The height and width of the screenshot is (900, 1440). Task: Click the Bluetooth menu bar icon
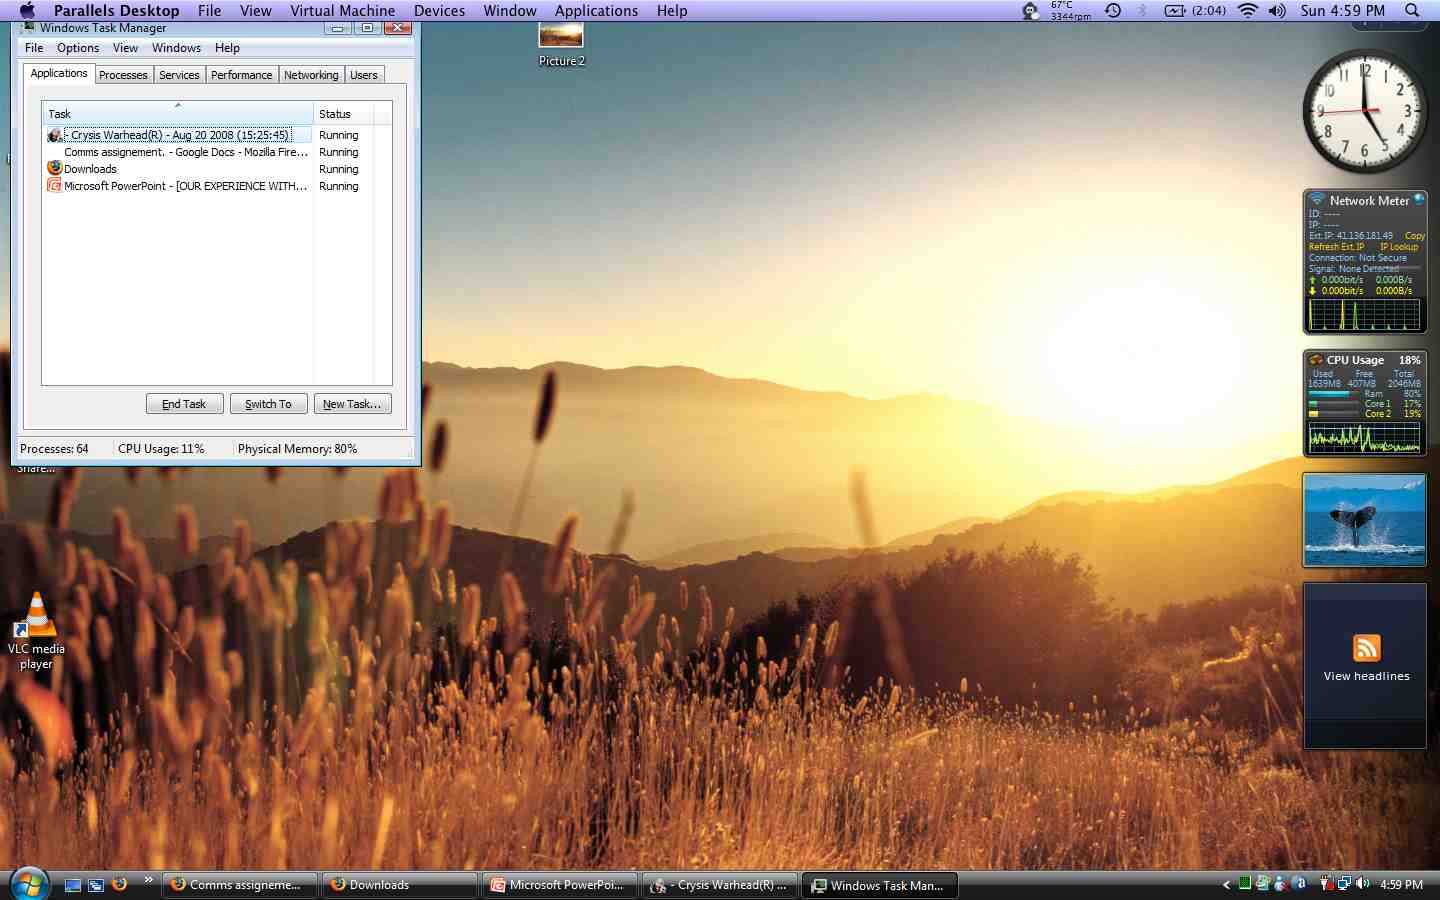coord(1142,10)
